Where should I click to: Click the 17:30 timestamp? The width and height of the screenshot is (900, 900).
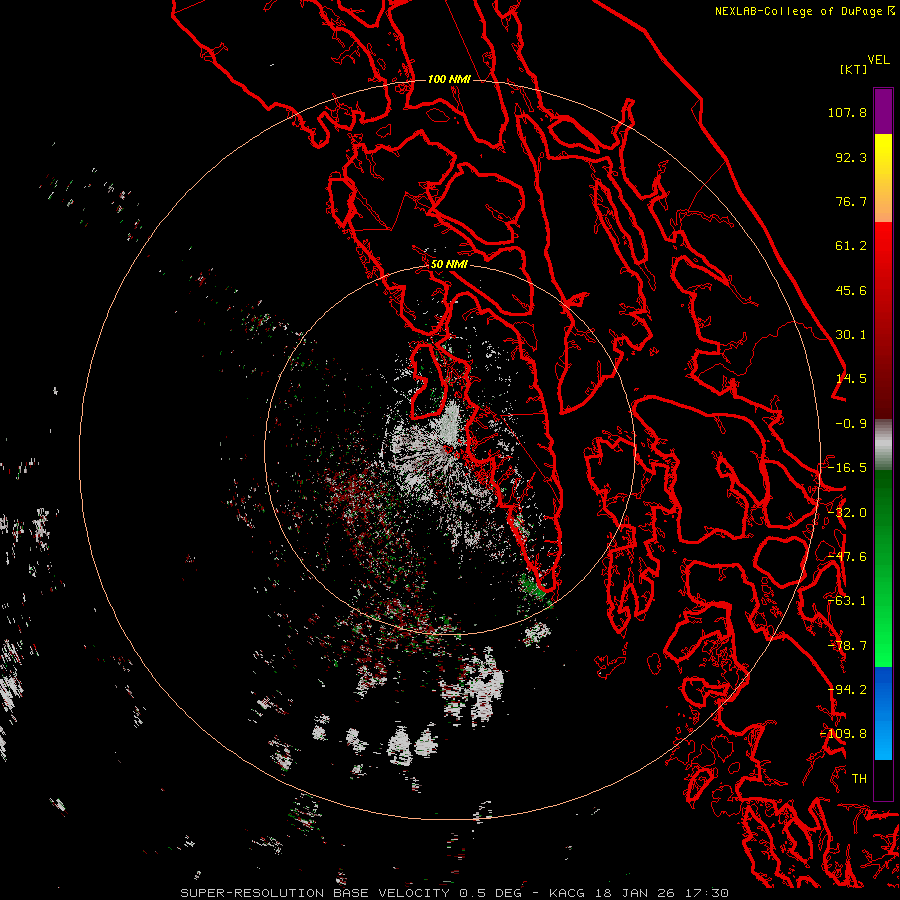[708, 893]
